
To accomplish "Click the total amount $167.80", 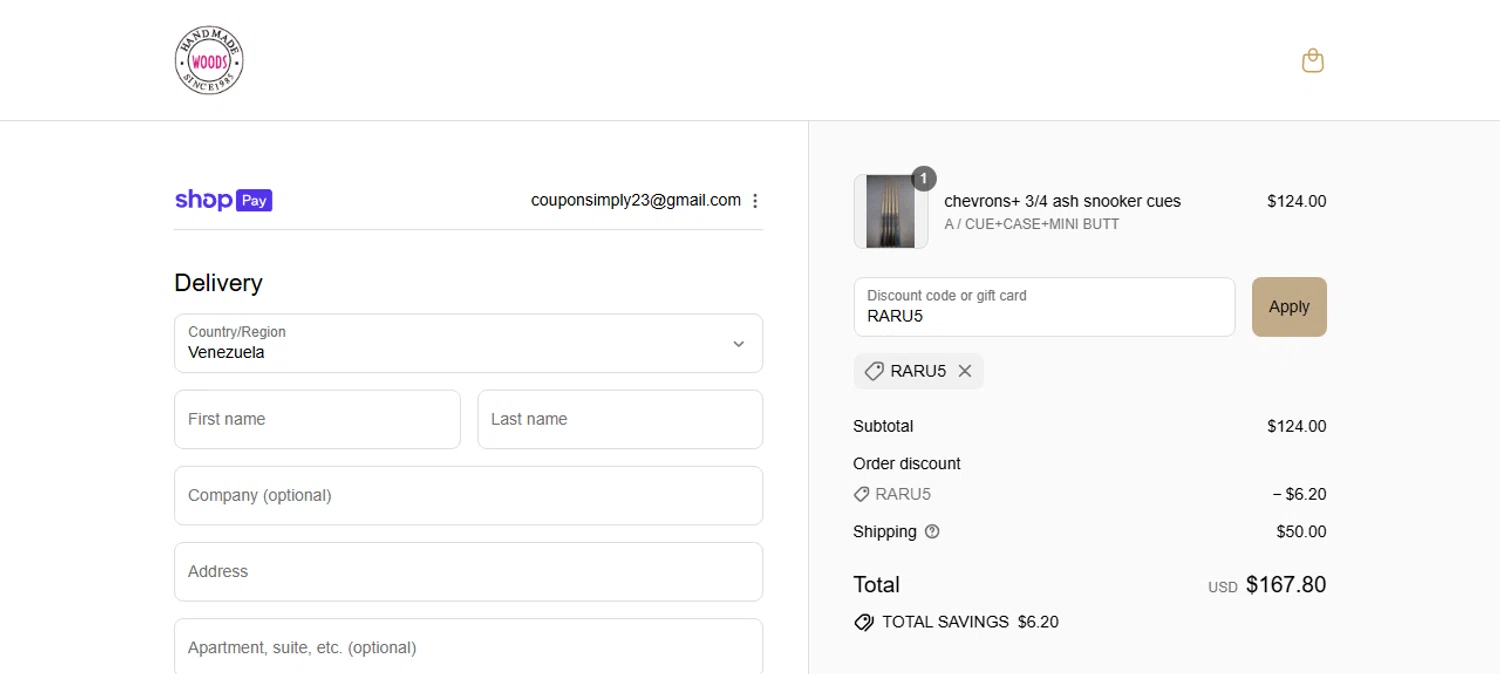I will [1286, 585].
